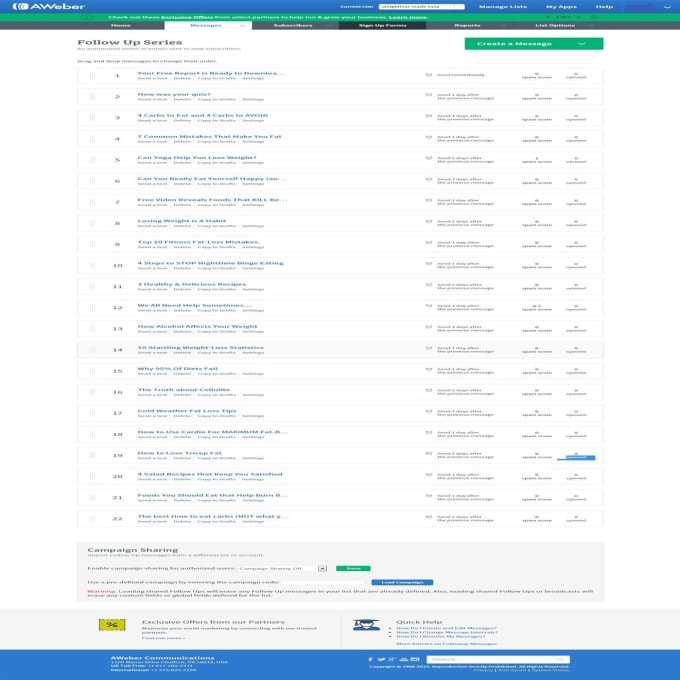Open the Subscribers tab

point(293,26)
